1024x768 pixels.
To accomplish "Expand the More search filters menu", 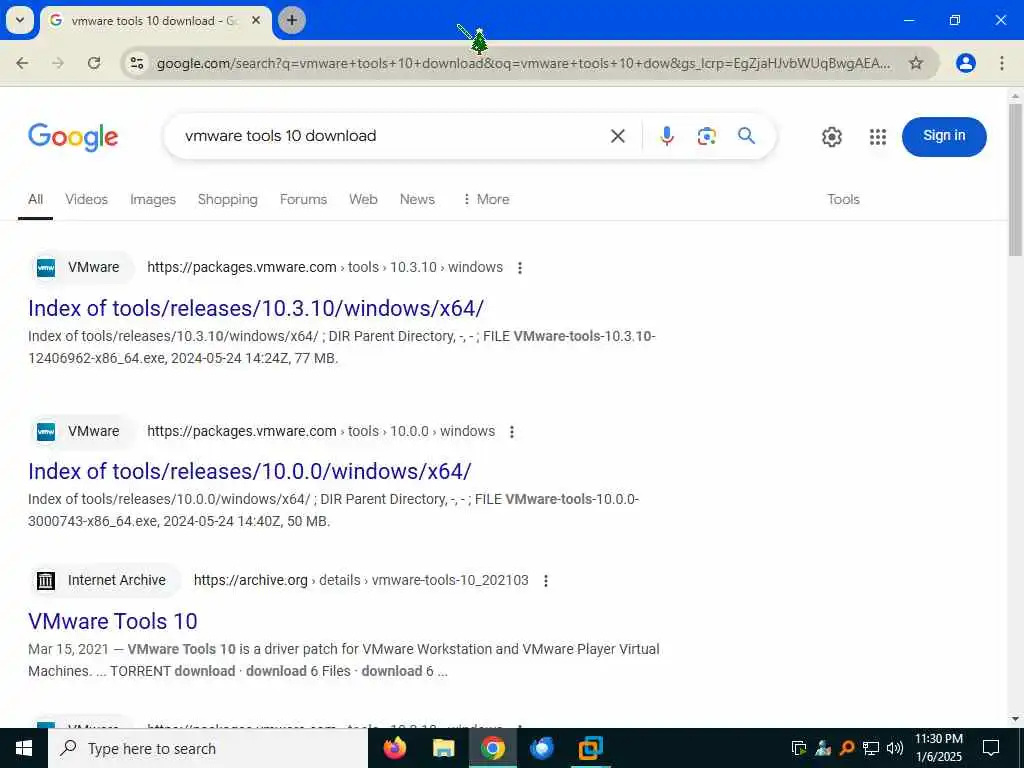I will tap(485, 199).
